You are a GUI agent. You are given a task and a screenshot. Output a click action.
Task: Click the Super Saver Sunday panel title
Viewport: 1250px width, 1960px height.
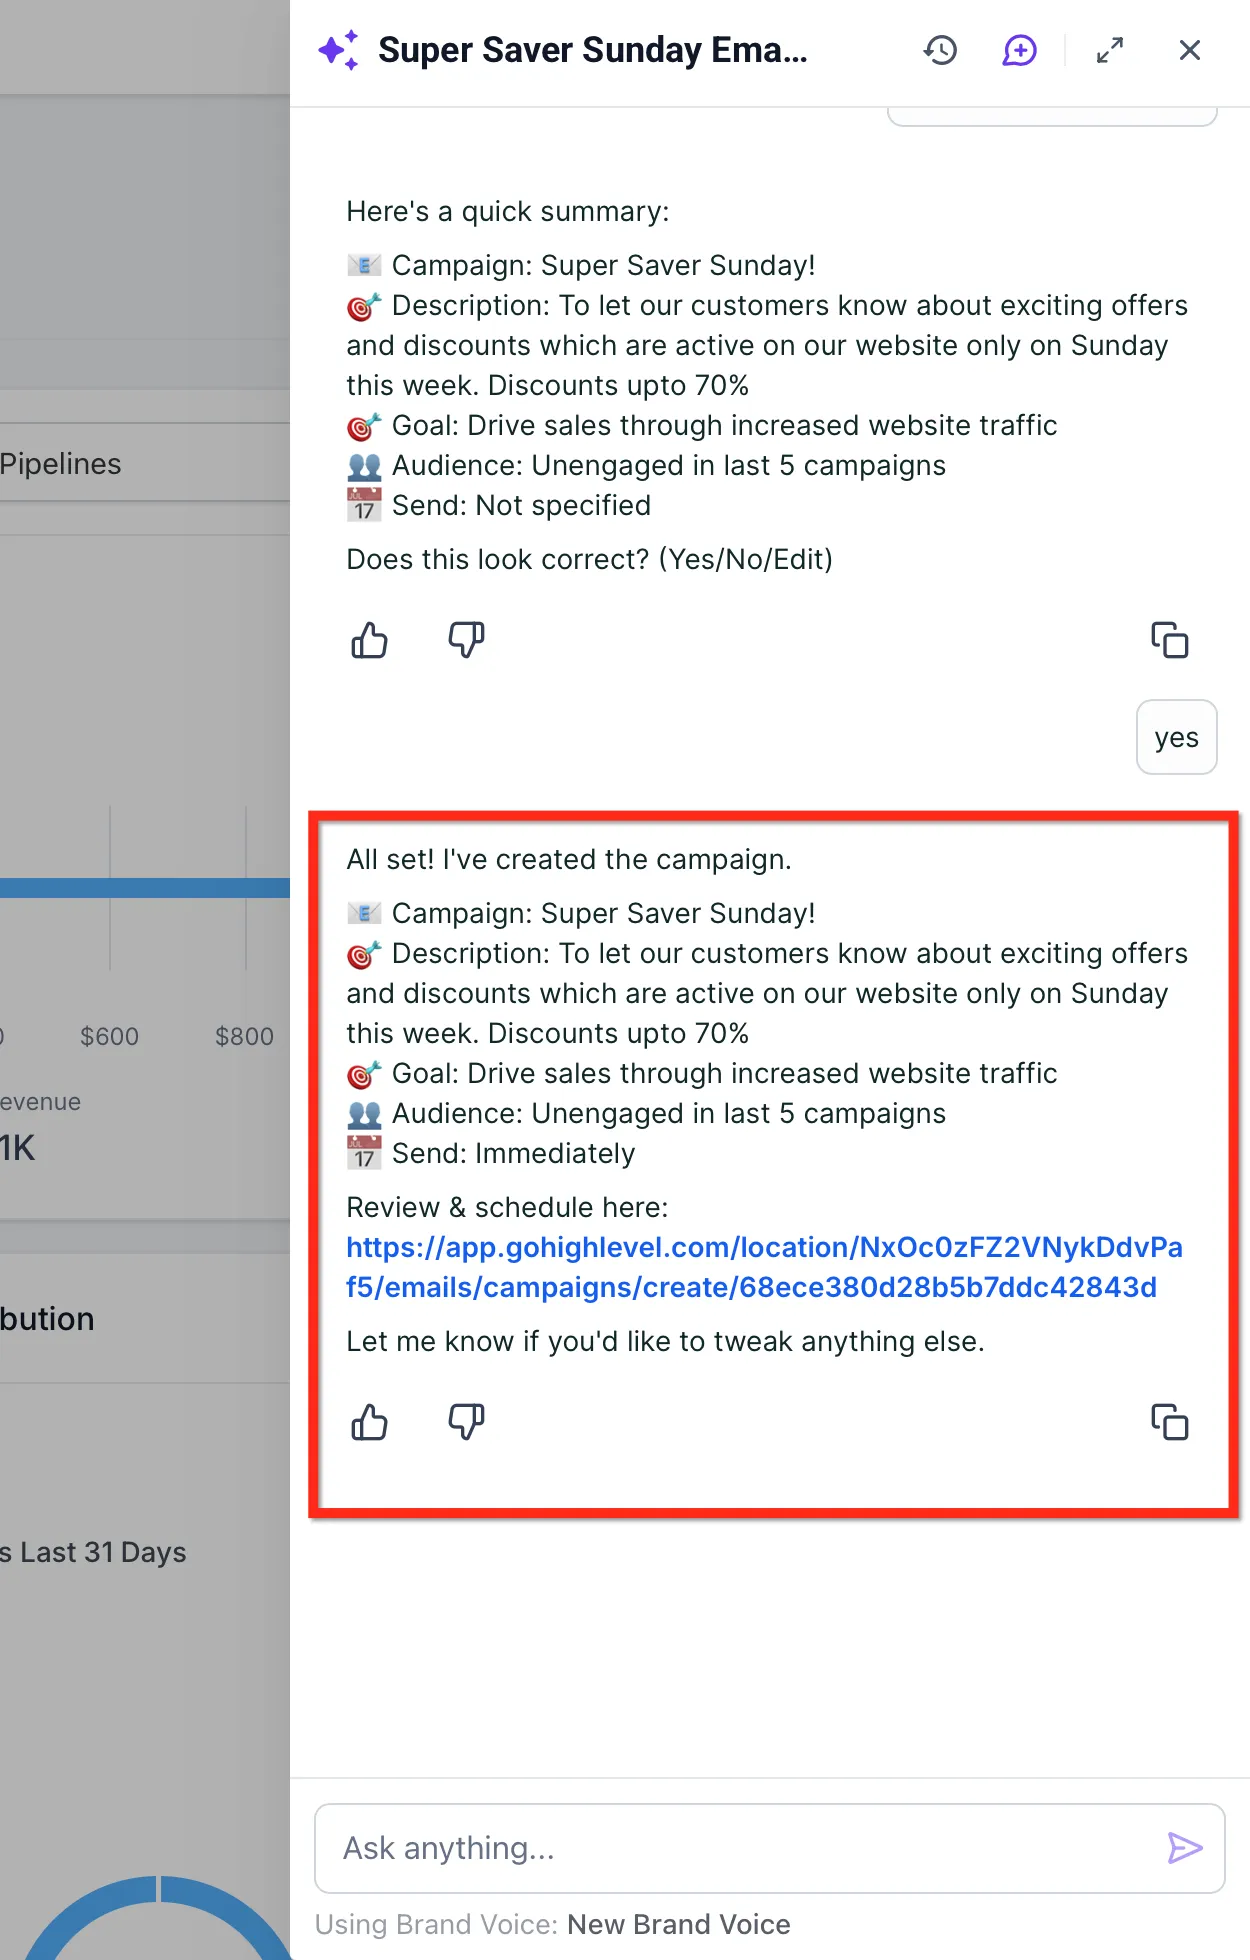pyautogui.click(x=592, y=50)
